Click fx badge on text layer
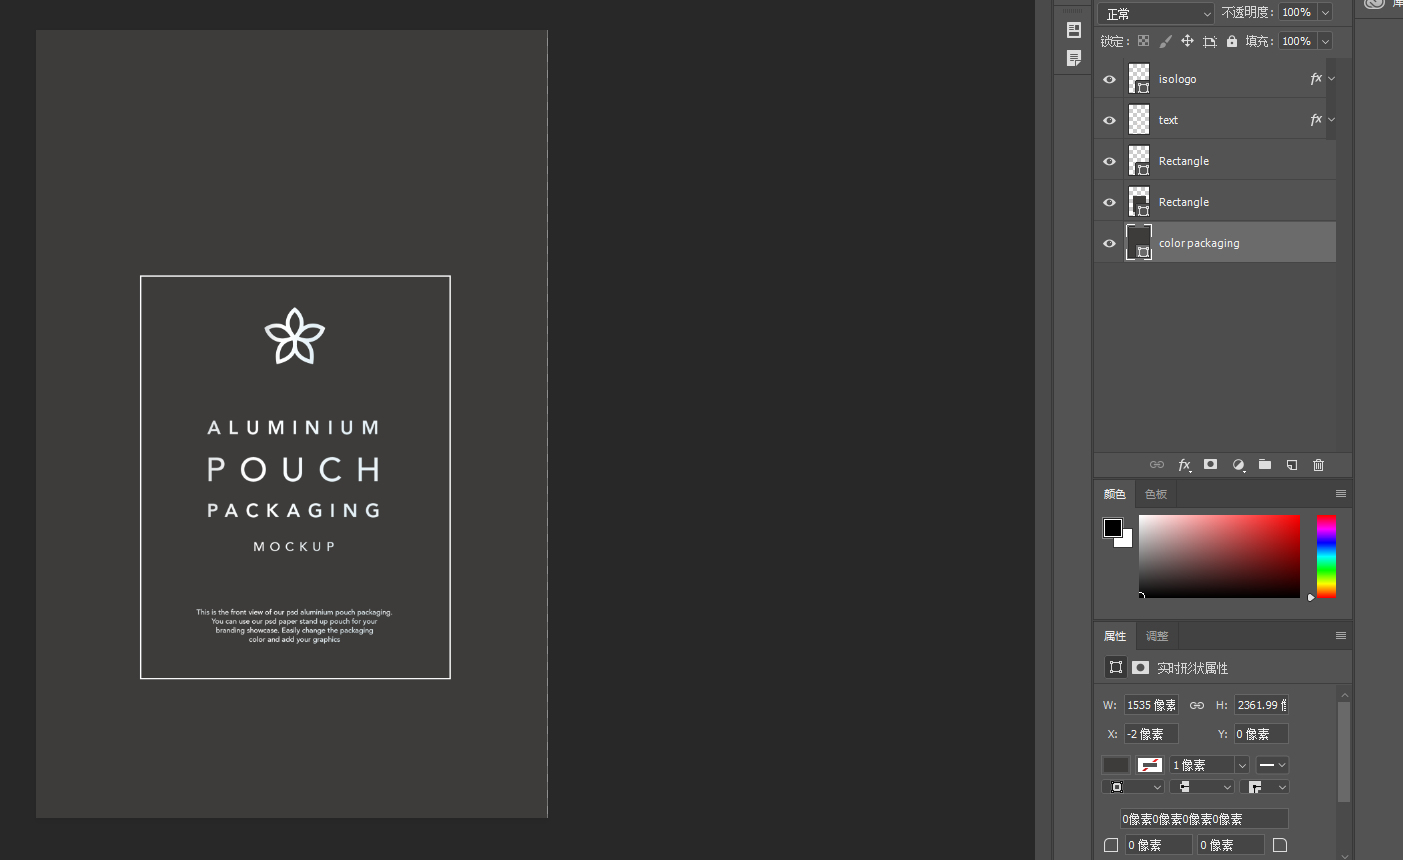Image resolution: width=1403 pixels, height=860 pixels. [x=1316, y=119]
